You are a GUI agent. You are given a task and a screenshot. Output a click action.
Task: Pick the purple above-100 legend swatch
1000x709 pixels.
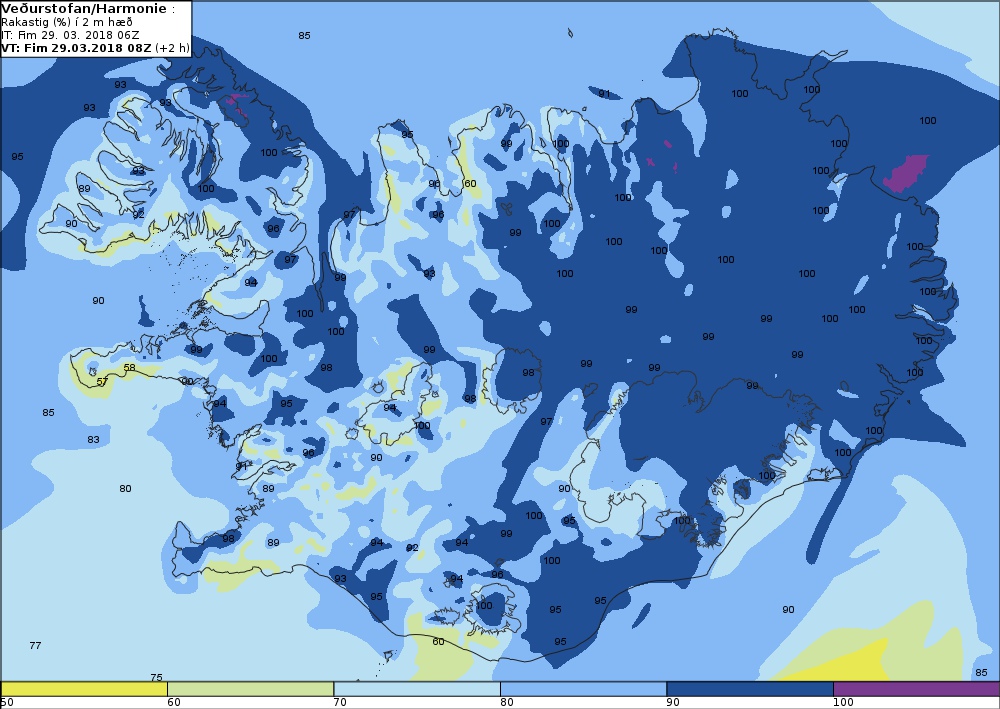[916, 689]
